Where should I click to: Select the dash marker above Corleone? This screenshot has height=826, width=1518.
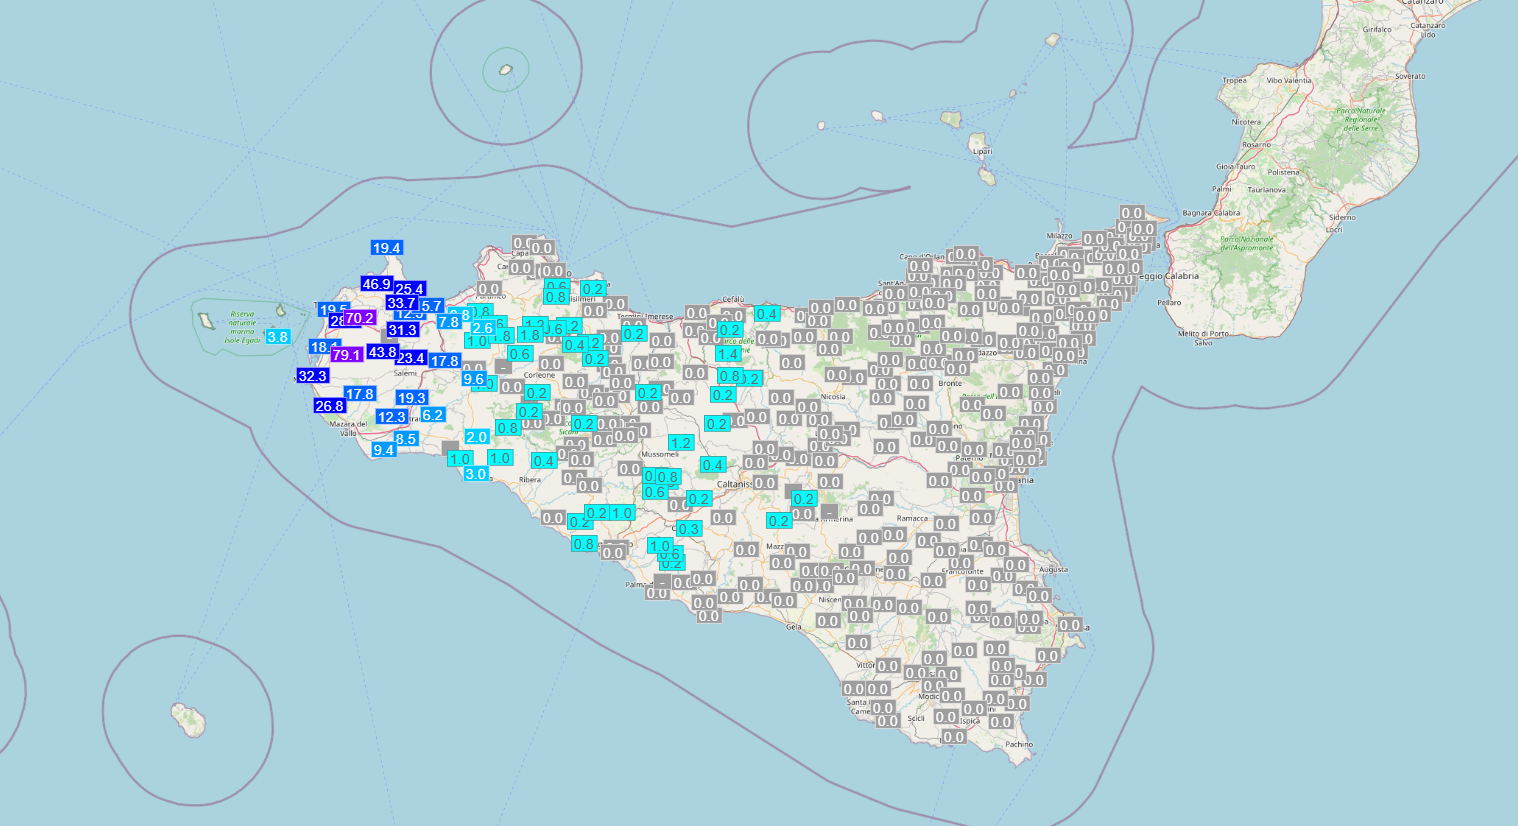[x=503, y=367]
